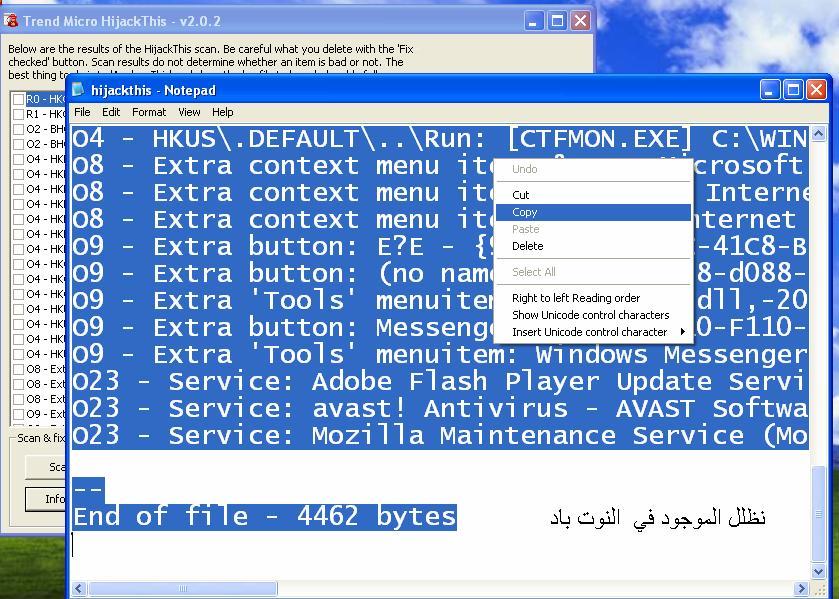
Task: Check the R1 - HK entry checkbox in HijackThis
Action: 18,114
